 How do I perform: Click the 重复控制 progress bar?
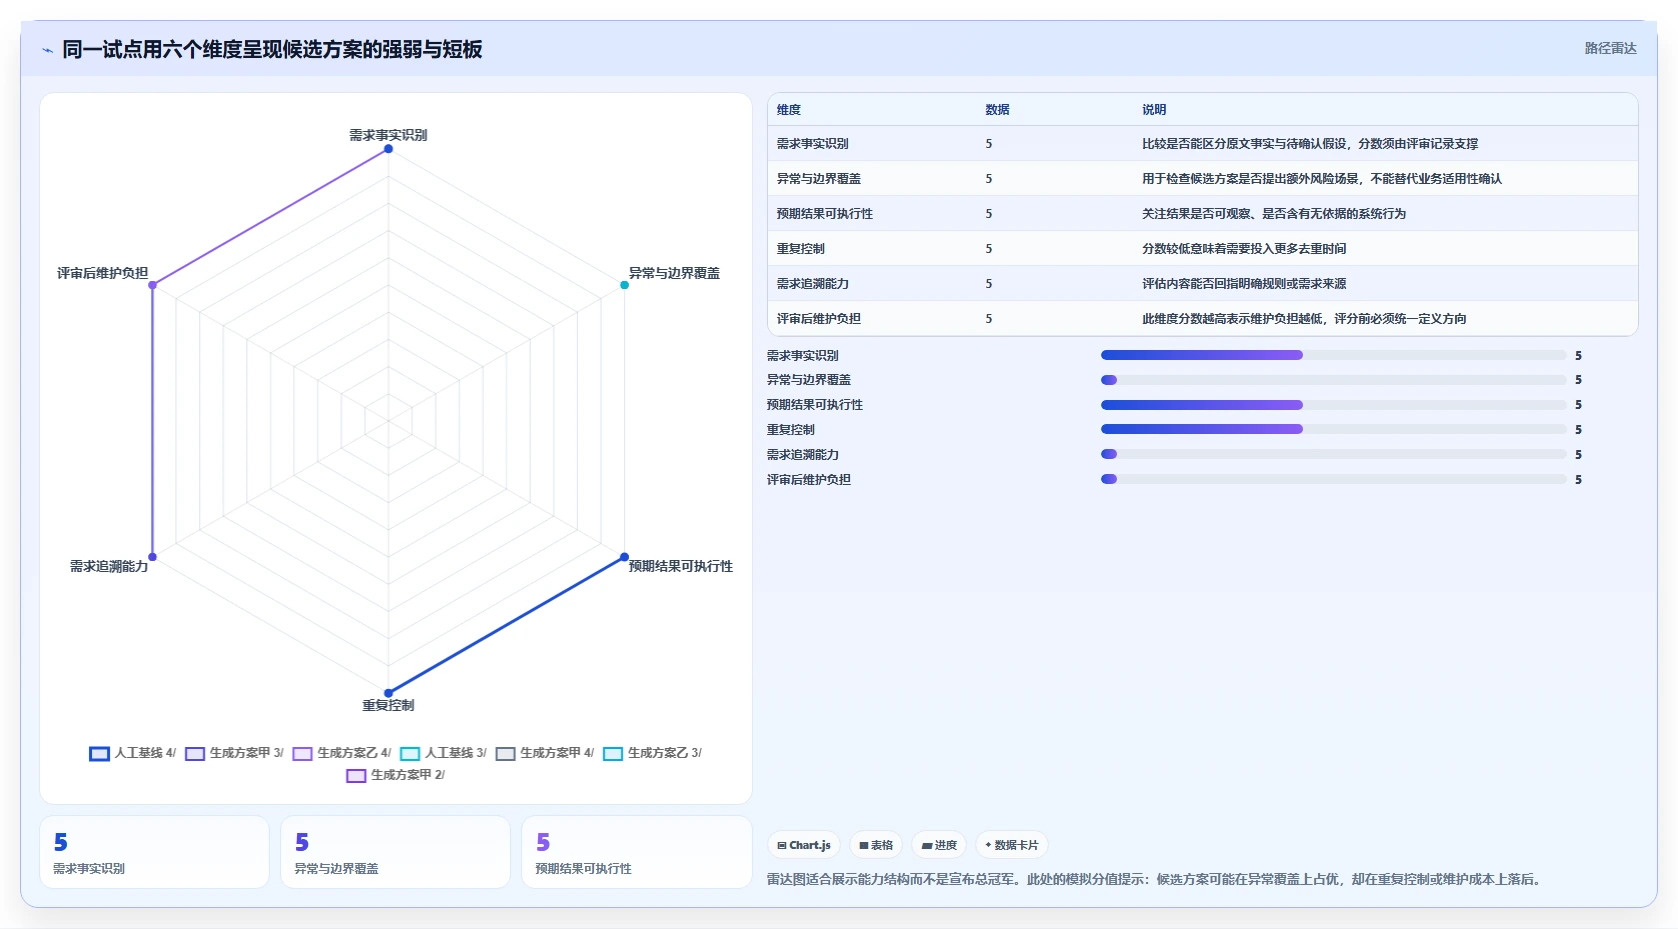(1333, 429)
